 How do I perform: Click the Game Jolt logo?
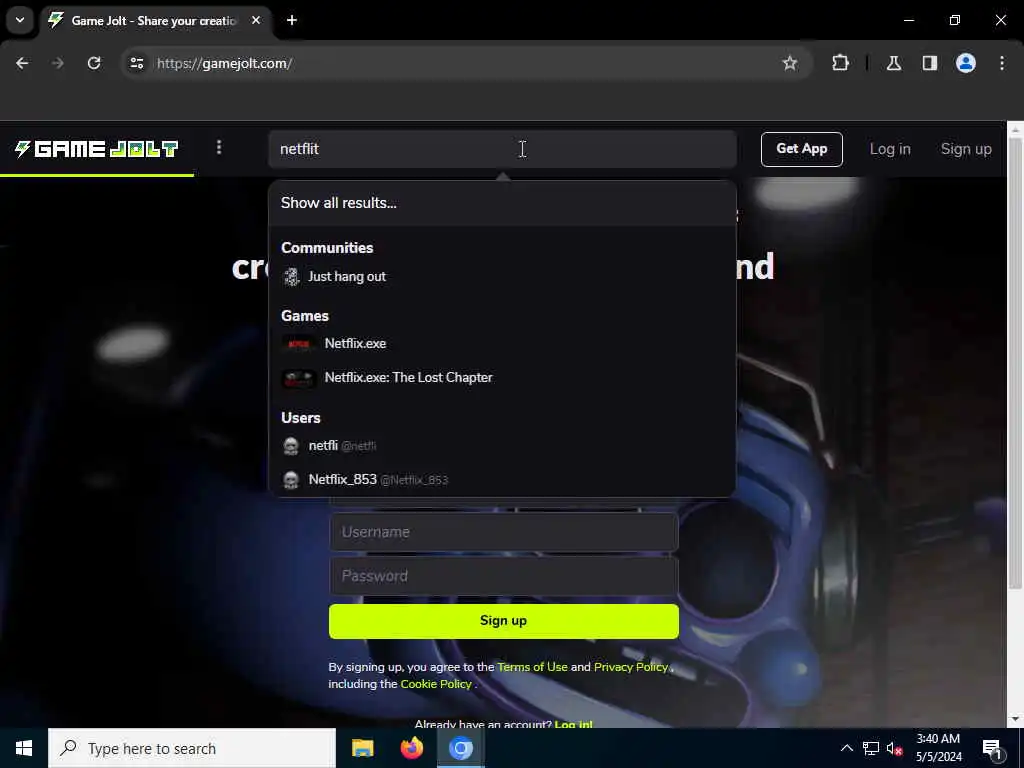click(x=96, y=149)
